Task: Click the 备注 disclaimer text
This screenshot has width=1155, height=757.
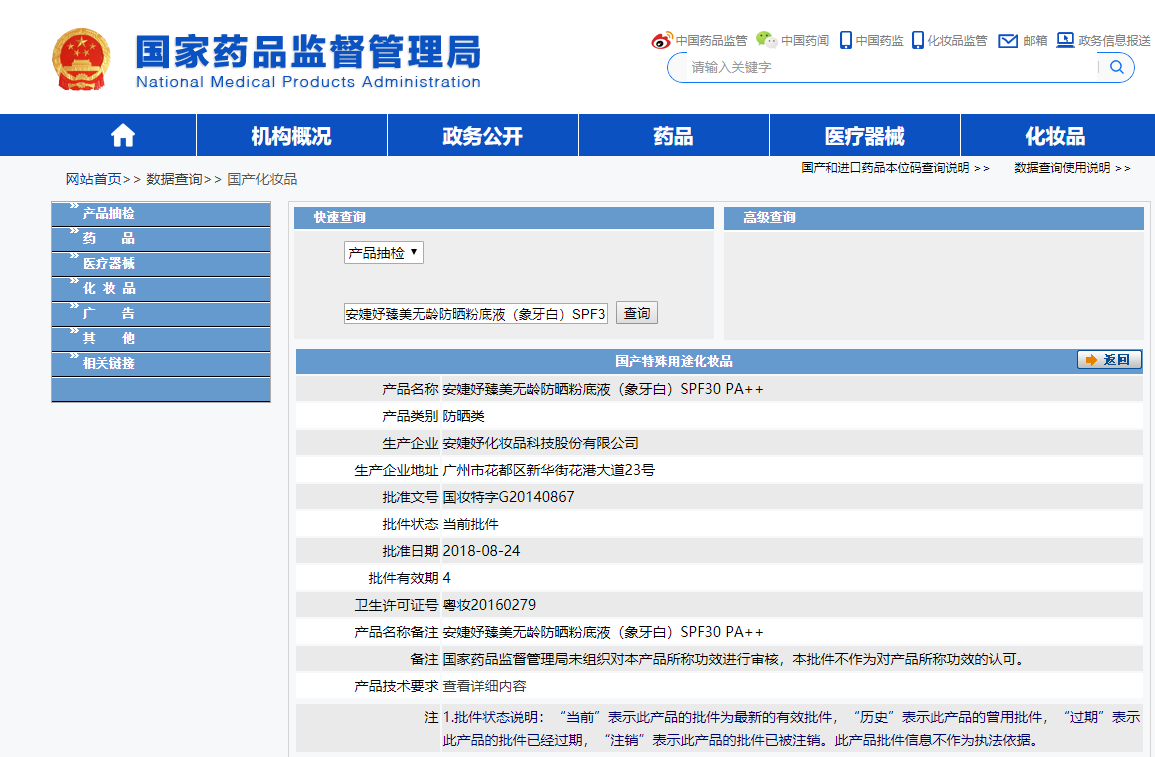Action: tap(734, 659)
